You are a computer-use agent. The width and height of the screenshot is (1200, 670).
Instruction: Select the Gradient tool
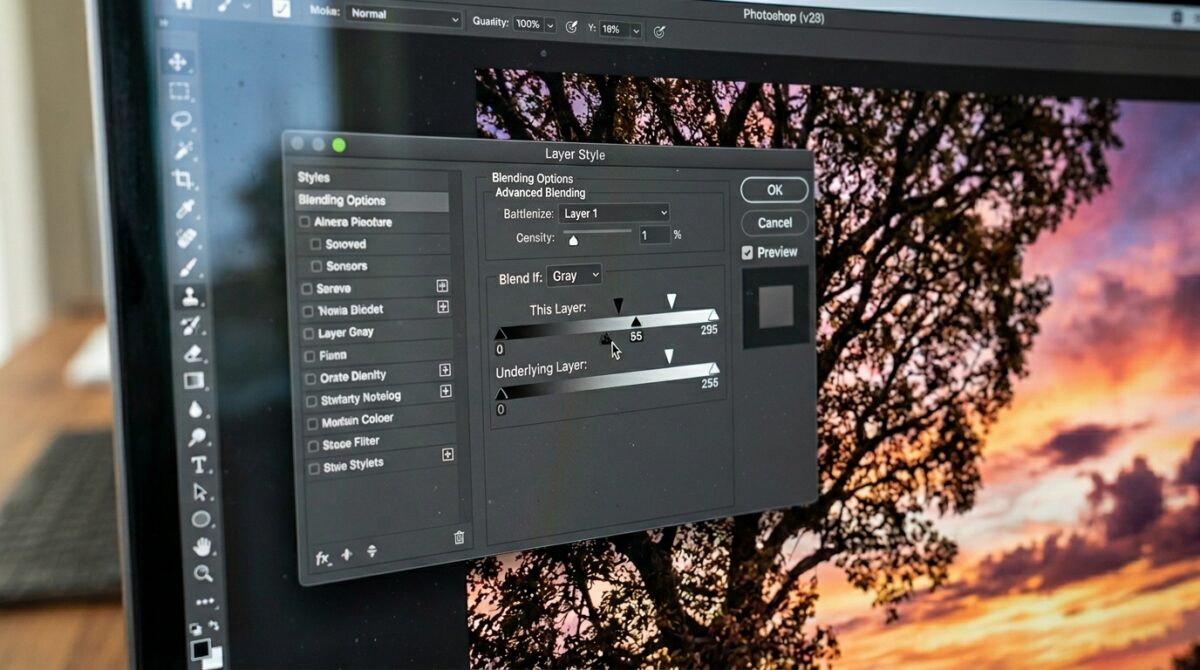193,381
